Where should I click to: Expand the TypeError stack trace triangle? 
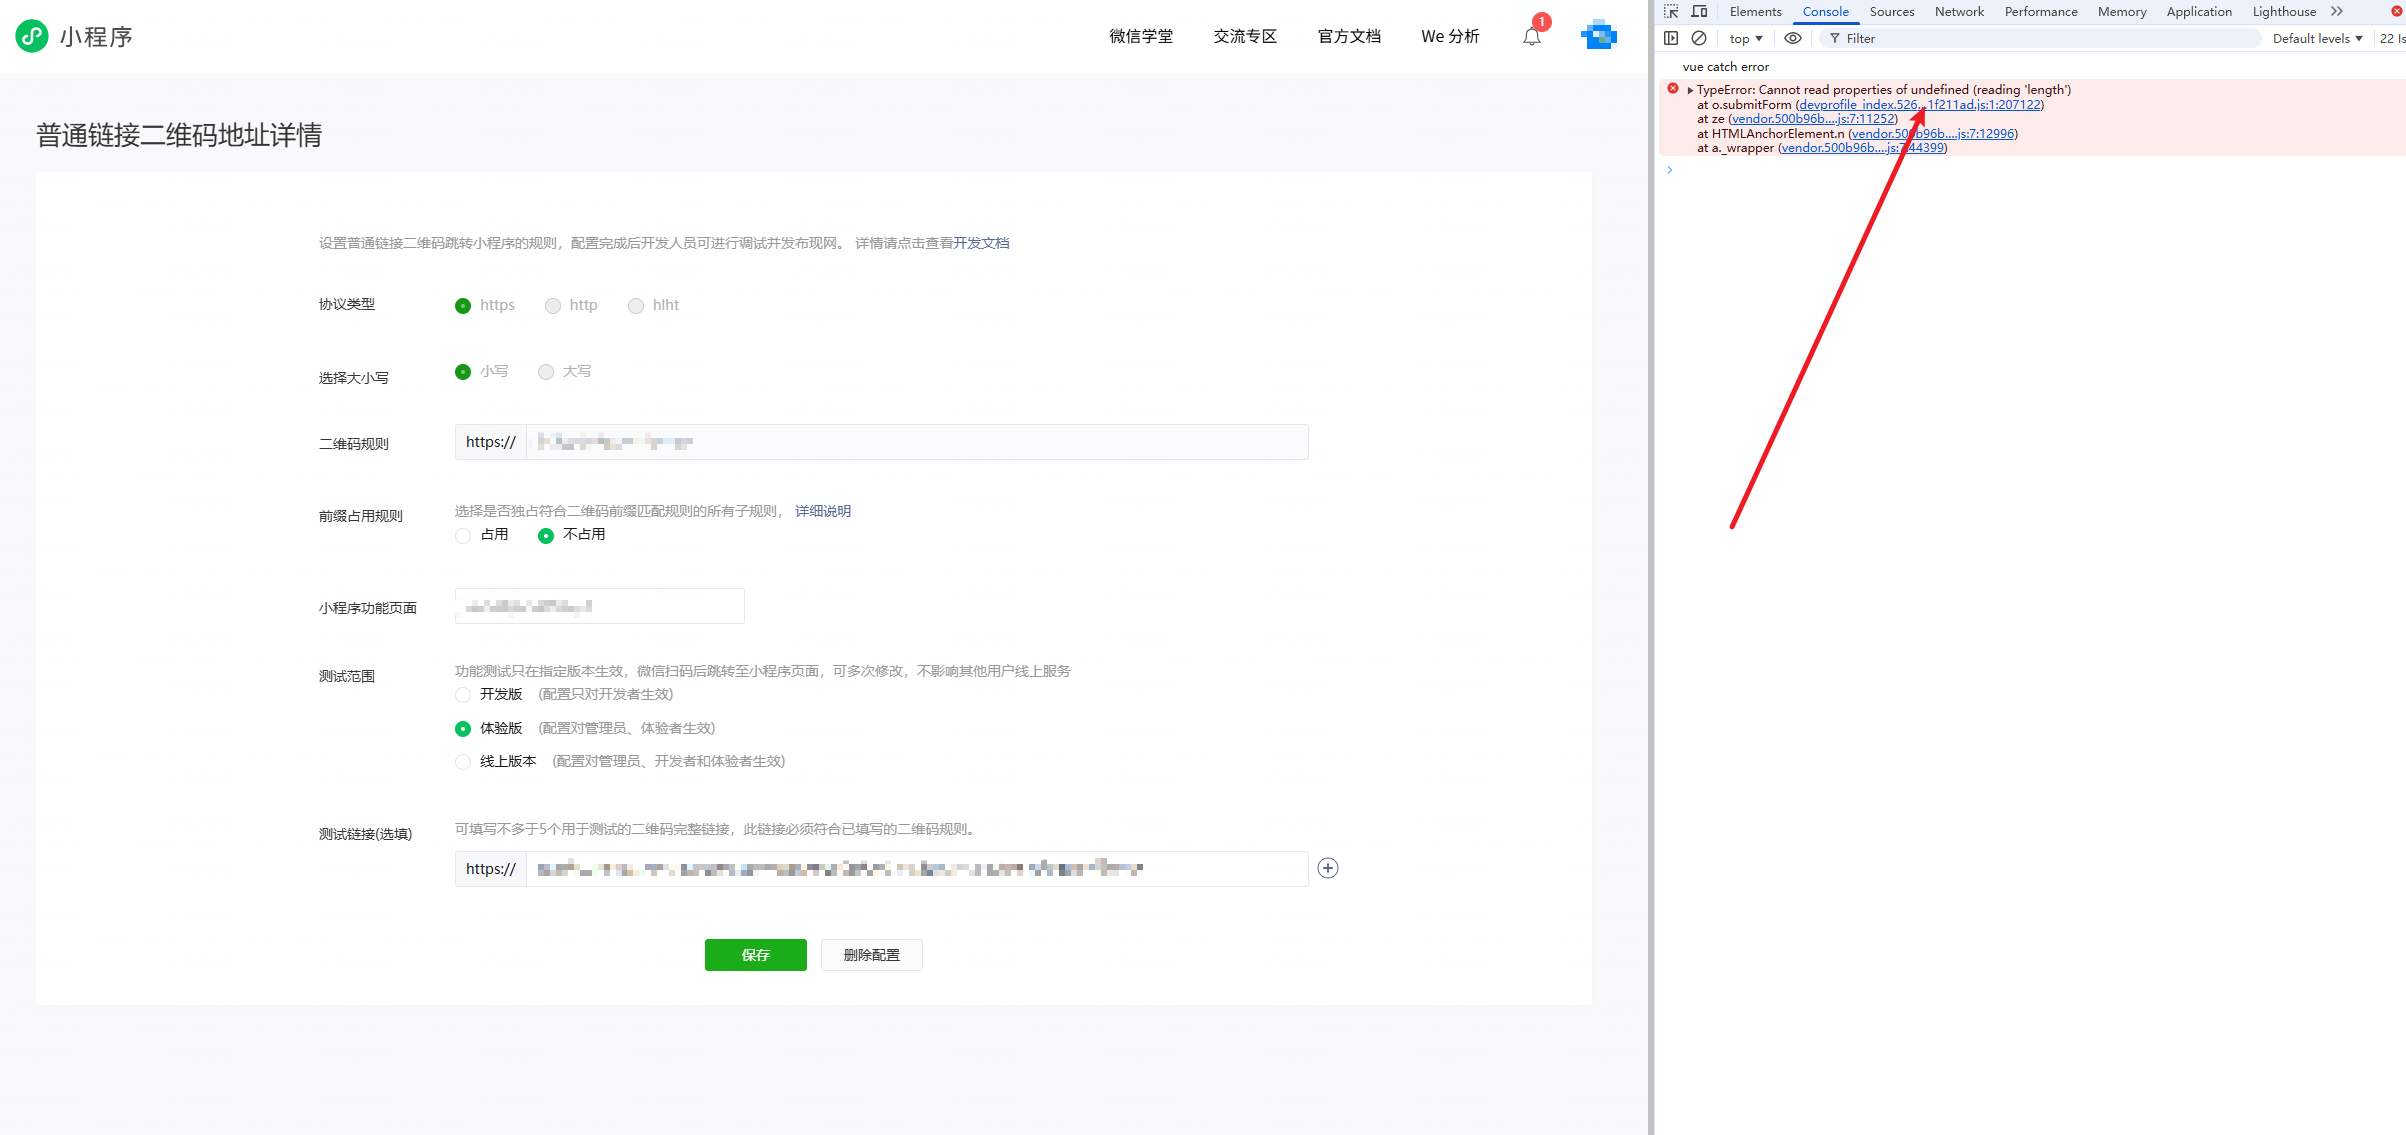click(1690, 90)
